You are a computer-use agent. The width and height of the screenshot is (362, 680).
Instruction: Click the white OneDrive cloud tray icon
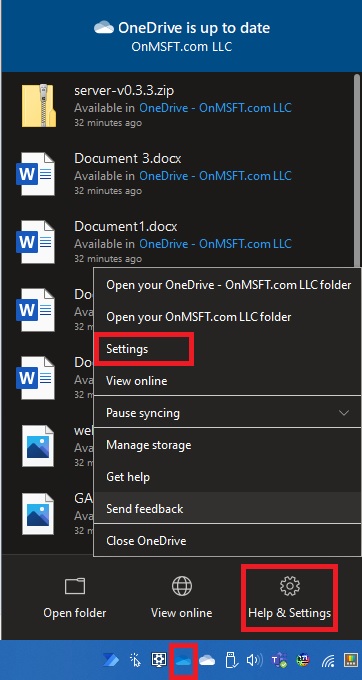click(x=207, y=660)
